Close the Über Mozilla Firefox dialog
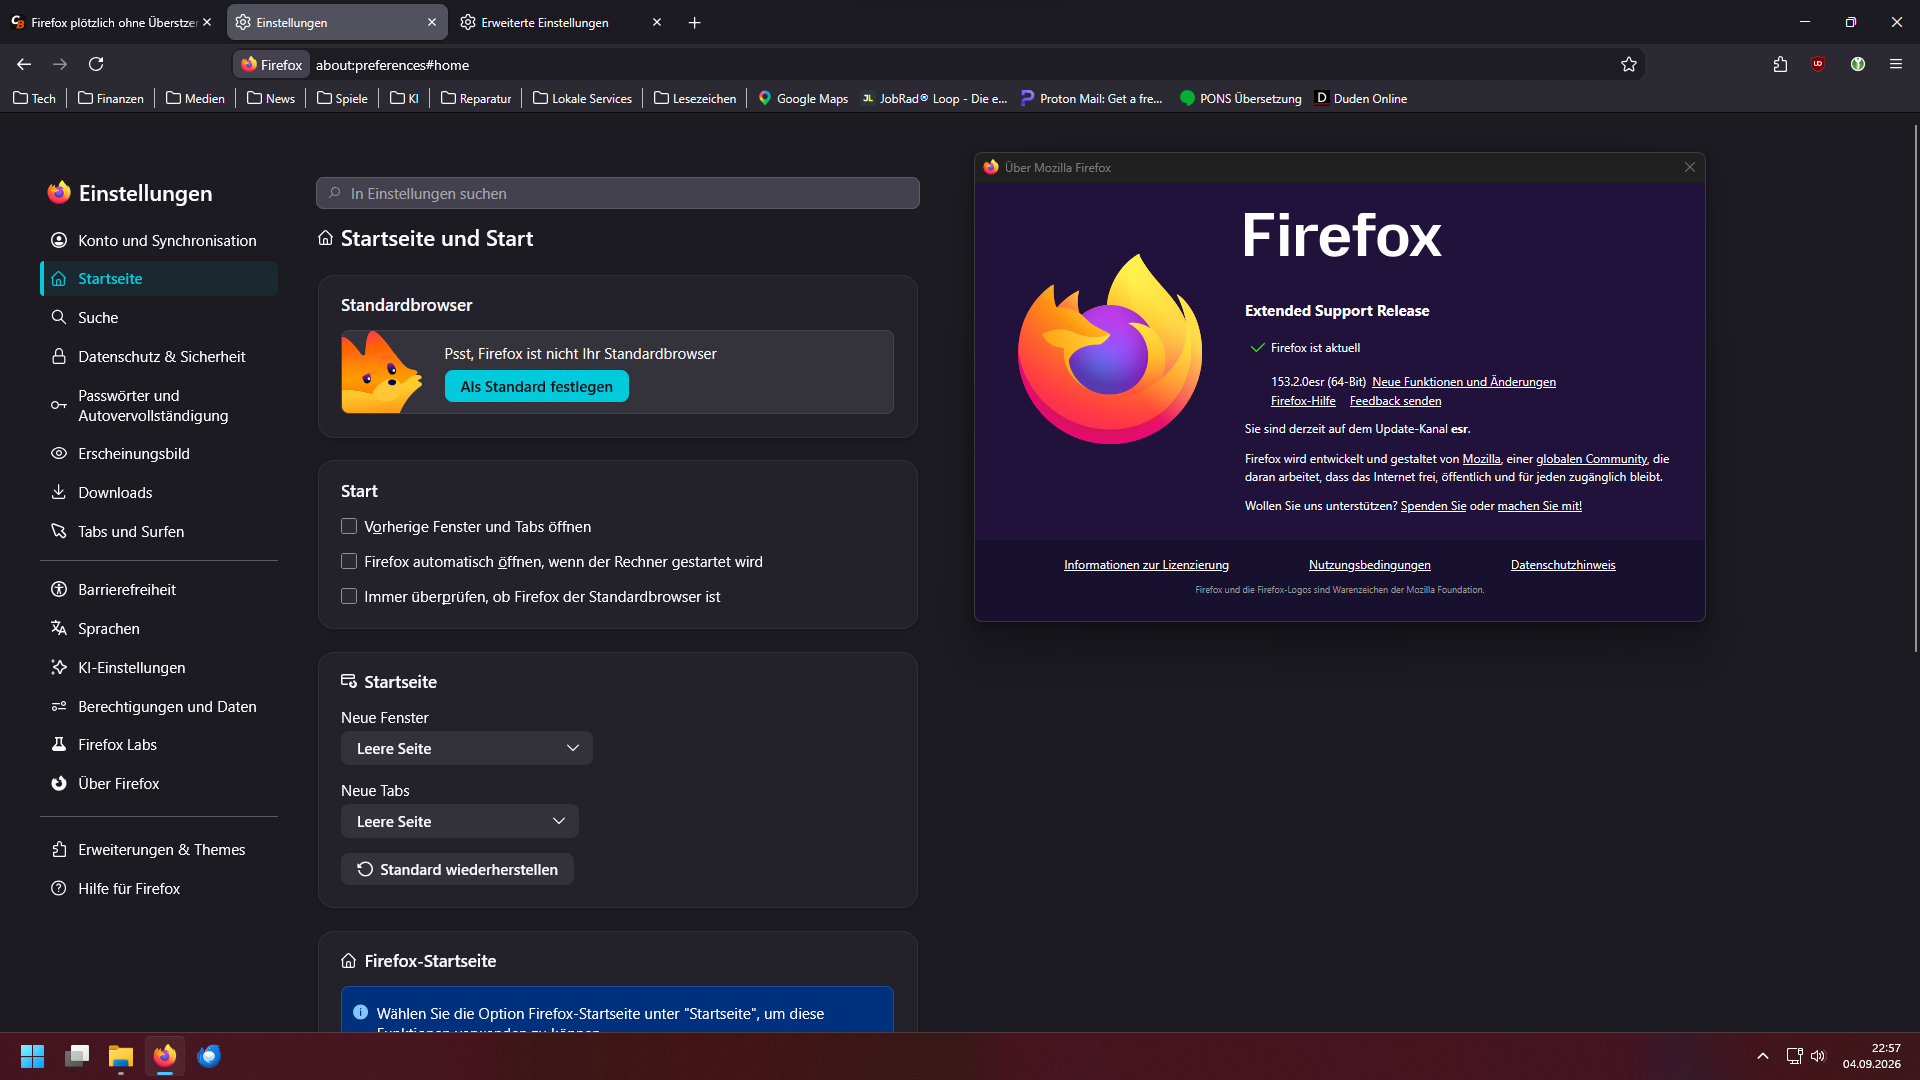Image resolution: width=1920 pixels, height=1080 pixels. (1690, 168)
